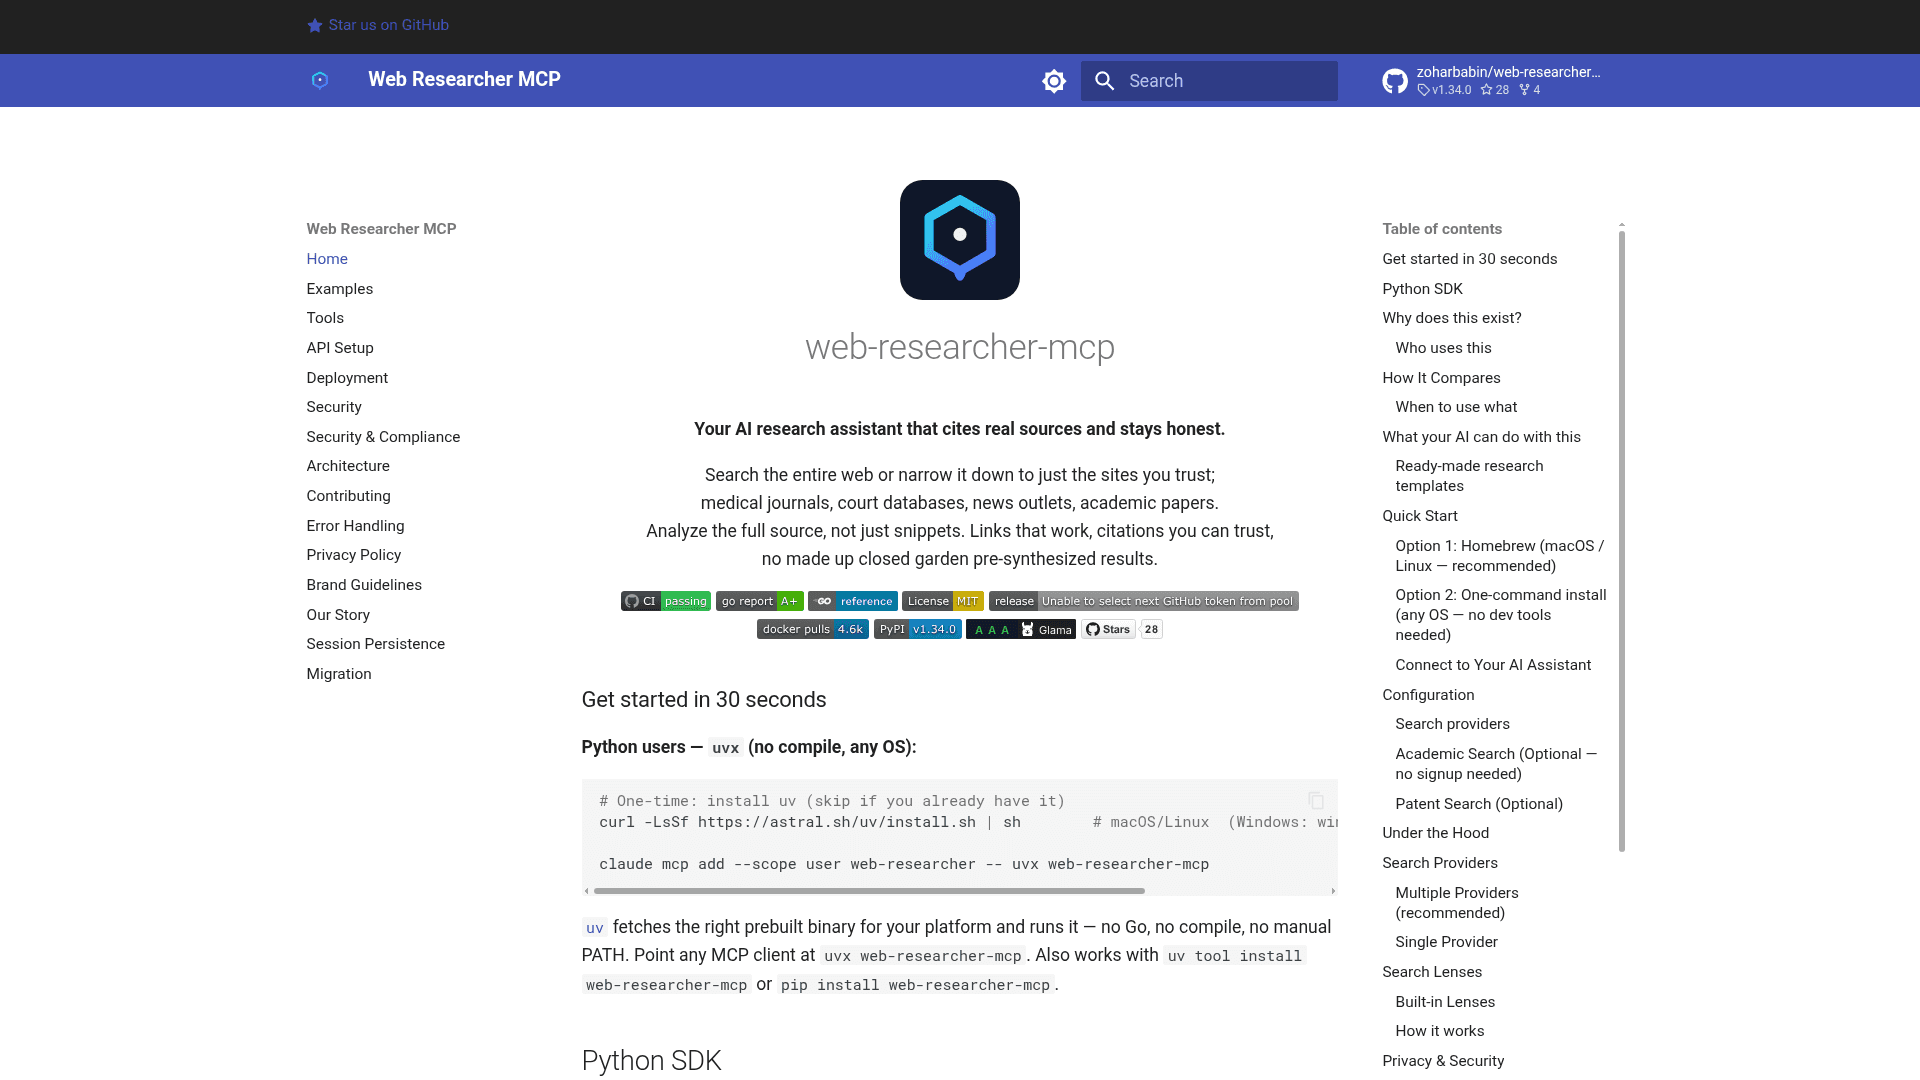1920x1080 pixels.
Task: Open the CI passing badge
Action: pyautogui.click(x=666, y=601)
